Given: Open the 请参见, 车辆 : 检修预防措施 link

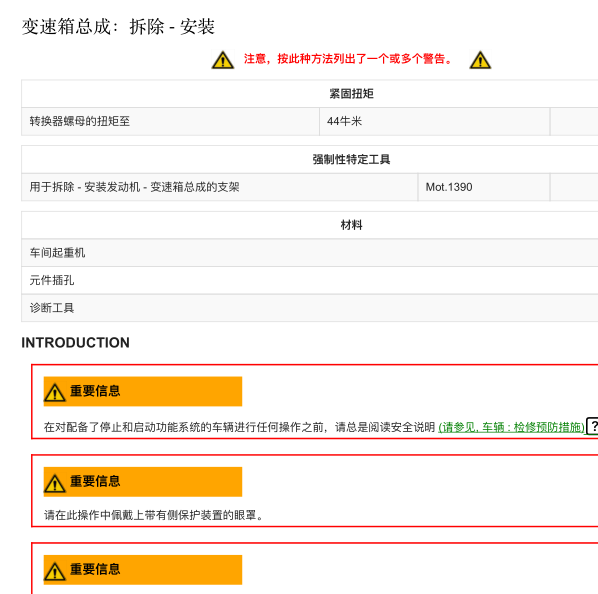Looking at the screenshot, I should [511, 427].
